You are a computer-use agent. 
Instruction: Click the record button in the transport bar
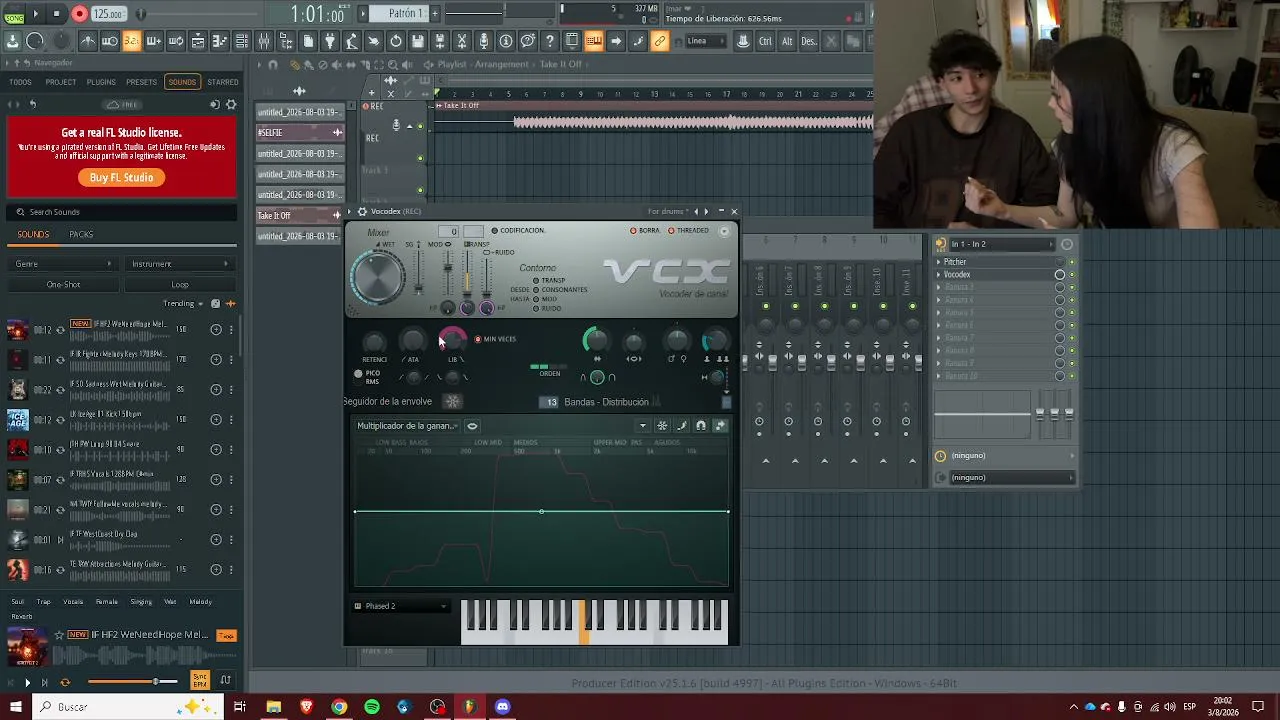tap(79, 14)
